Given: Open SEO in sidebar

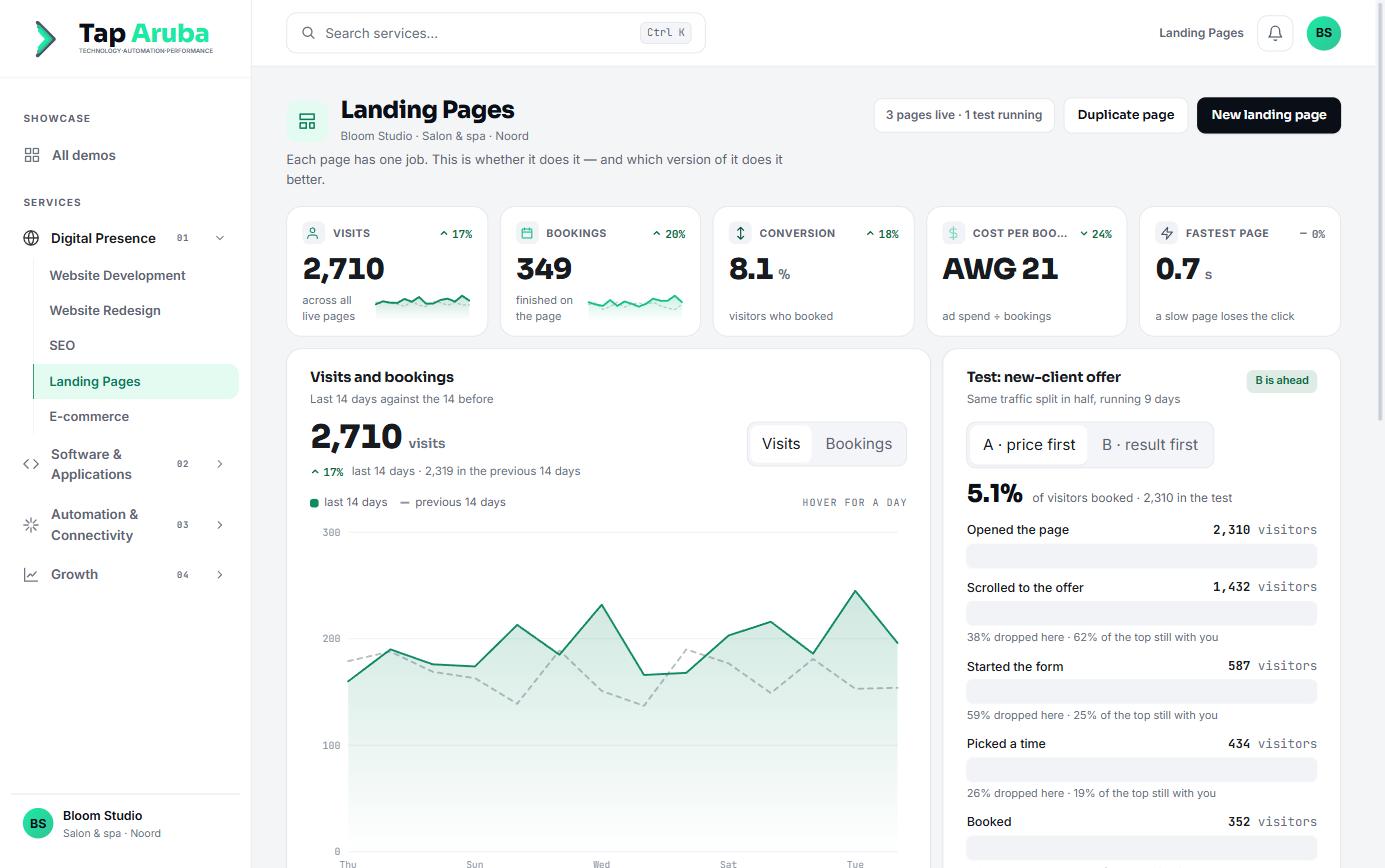Looking at the screenshot, I should pyautogui.click(x=136, y=346).
